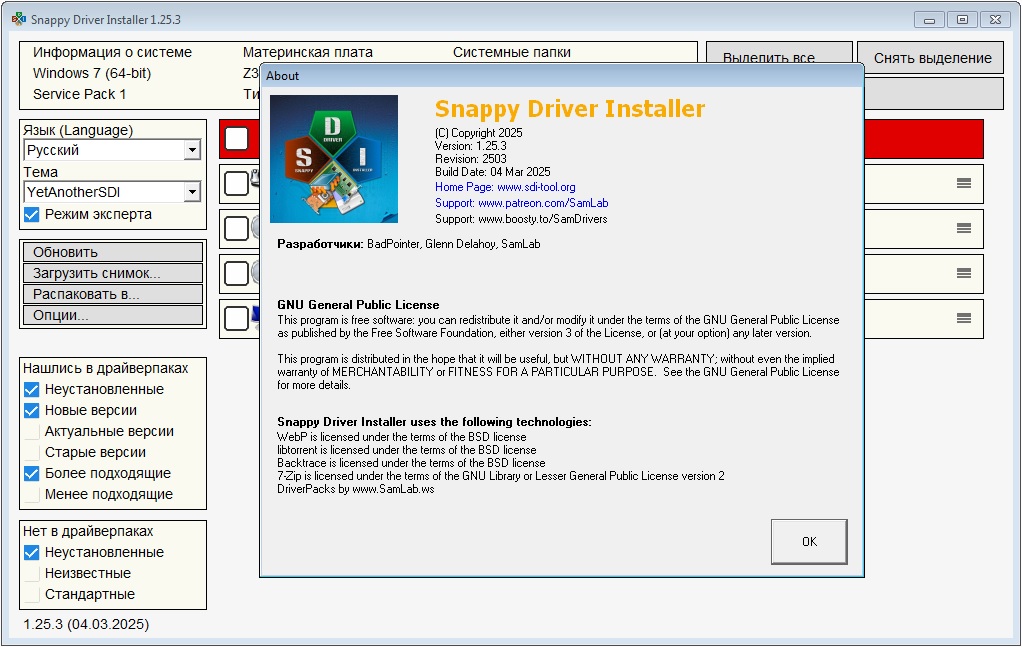Click Системные папки heading

(x=512, y=52)
